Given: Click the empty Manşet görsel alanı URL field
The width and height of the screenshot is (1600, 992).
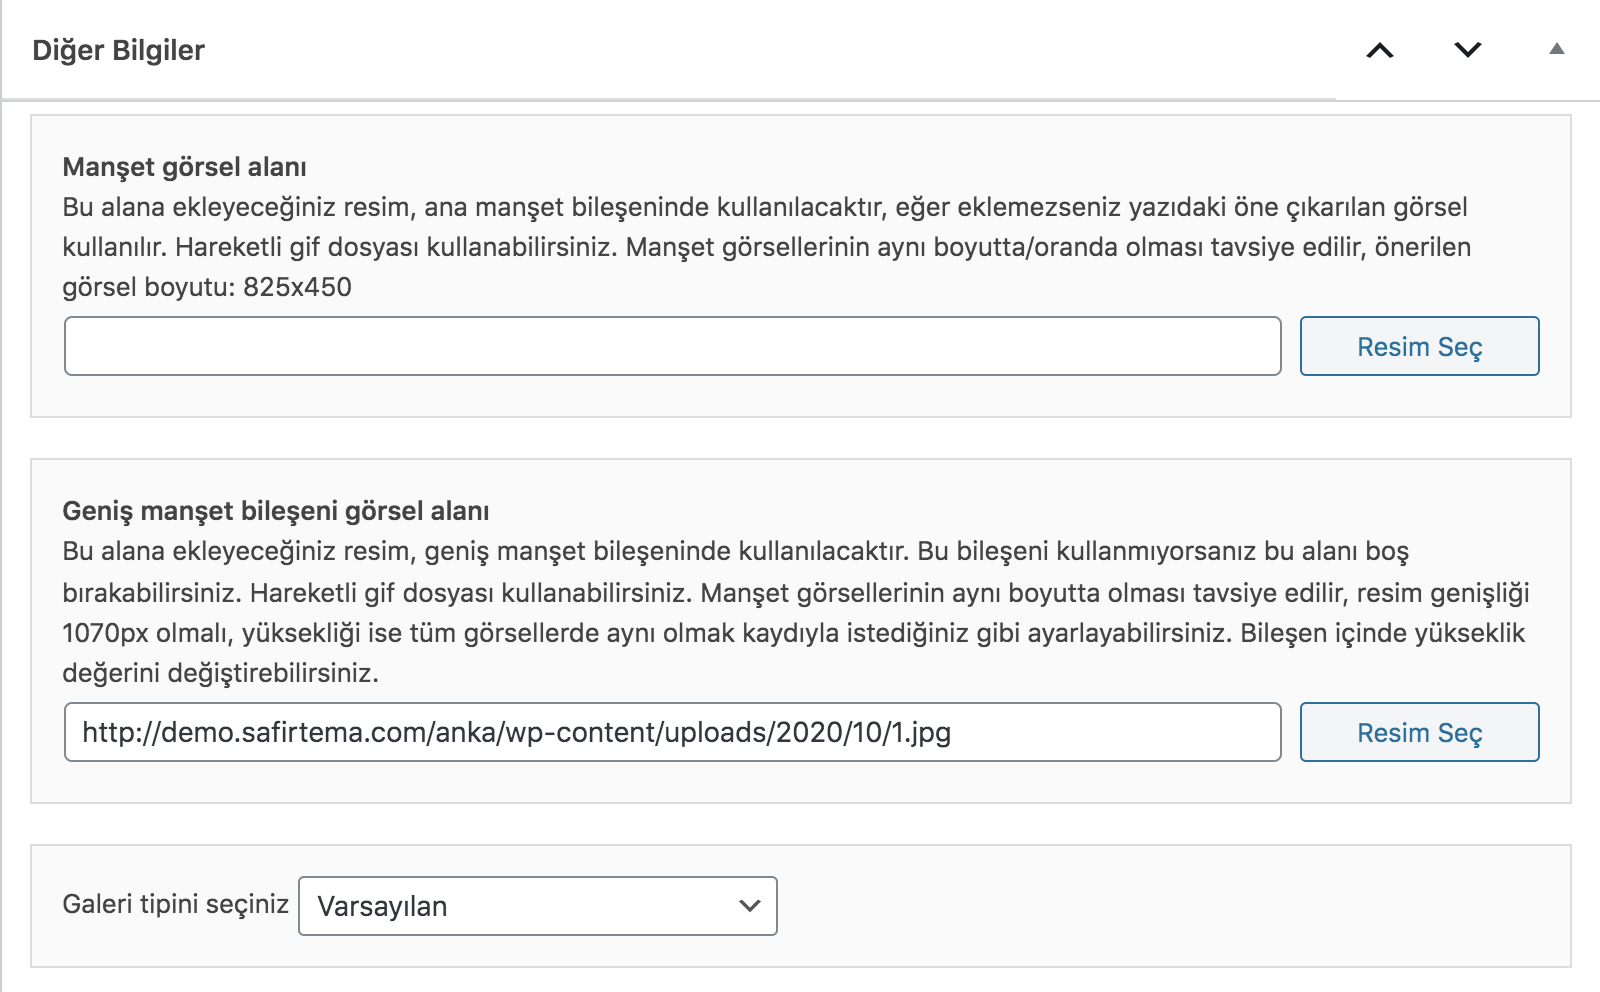Looking at the screenshot, I should [x=672, y=346].
